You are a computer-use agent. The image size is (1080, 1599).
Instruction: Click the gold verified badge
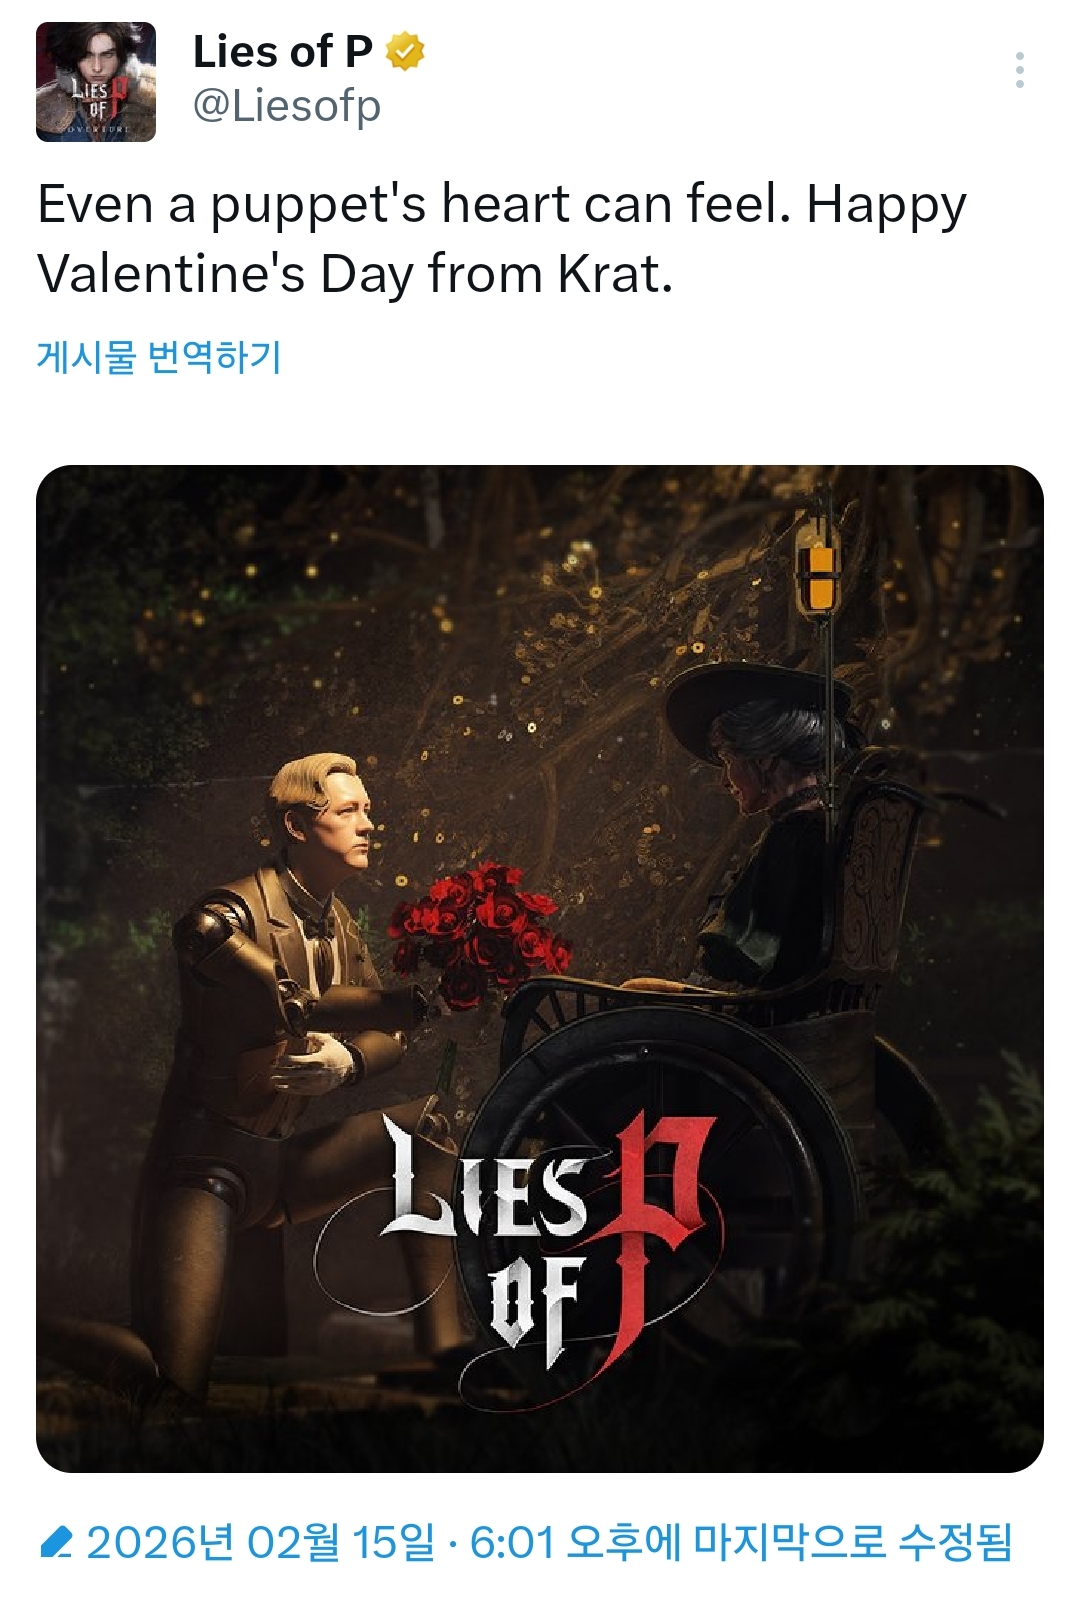[x=405, y=52]
